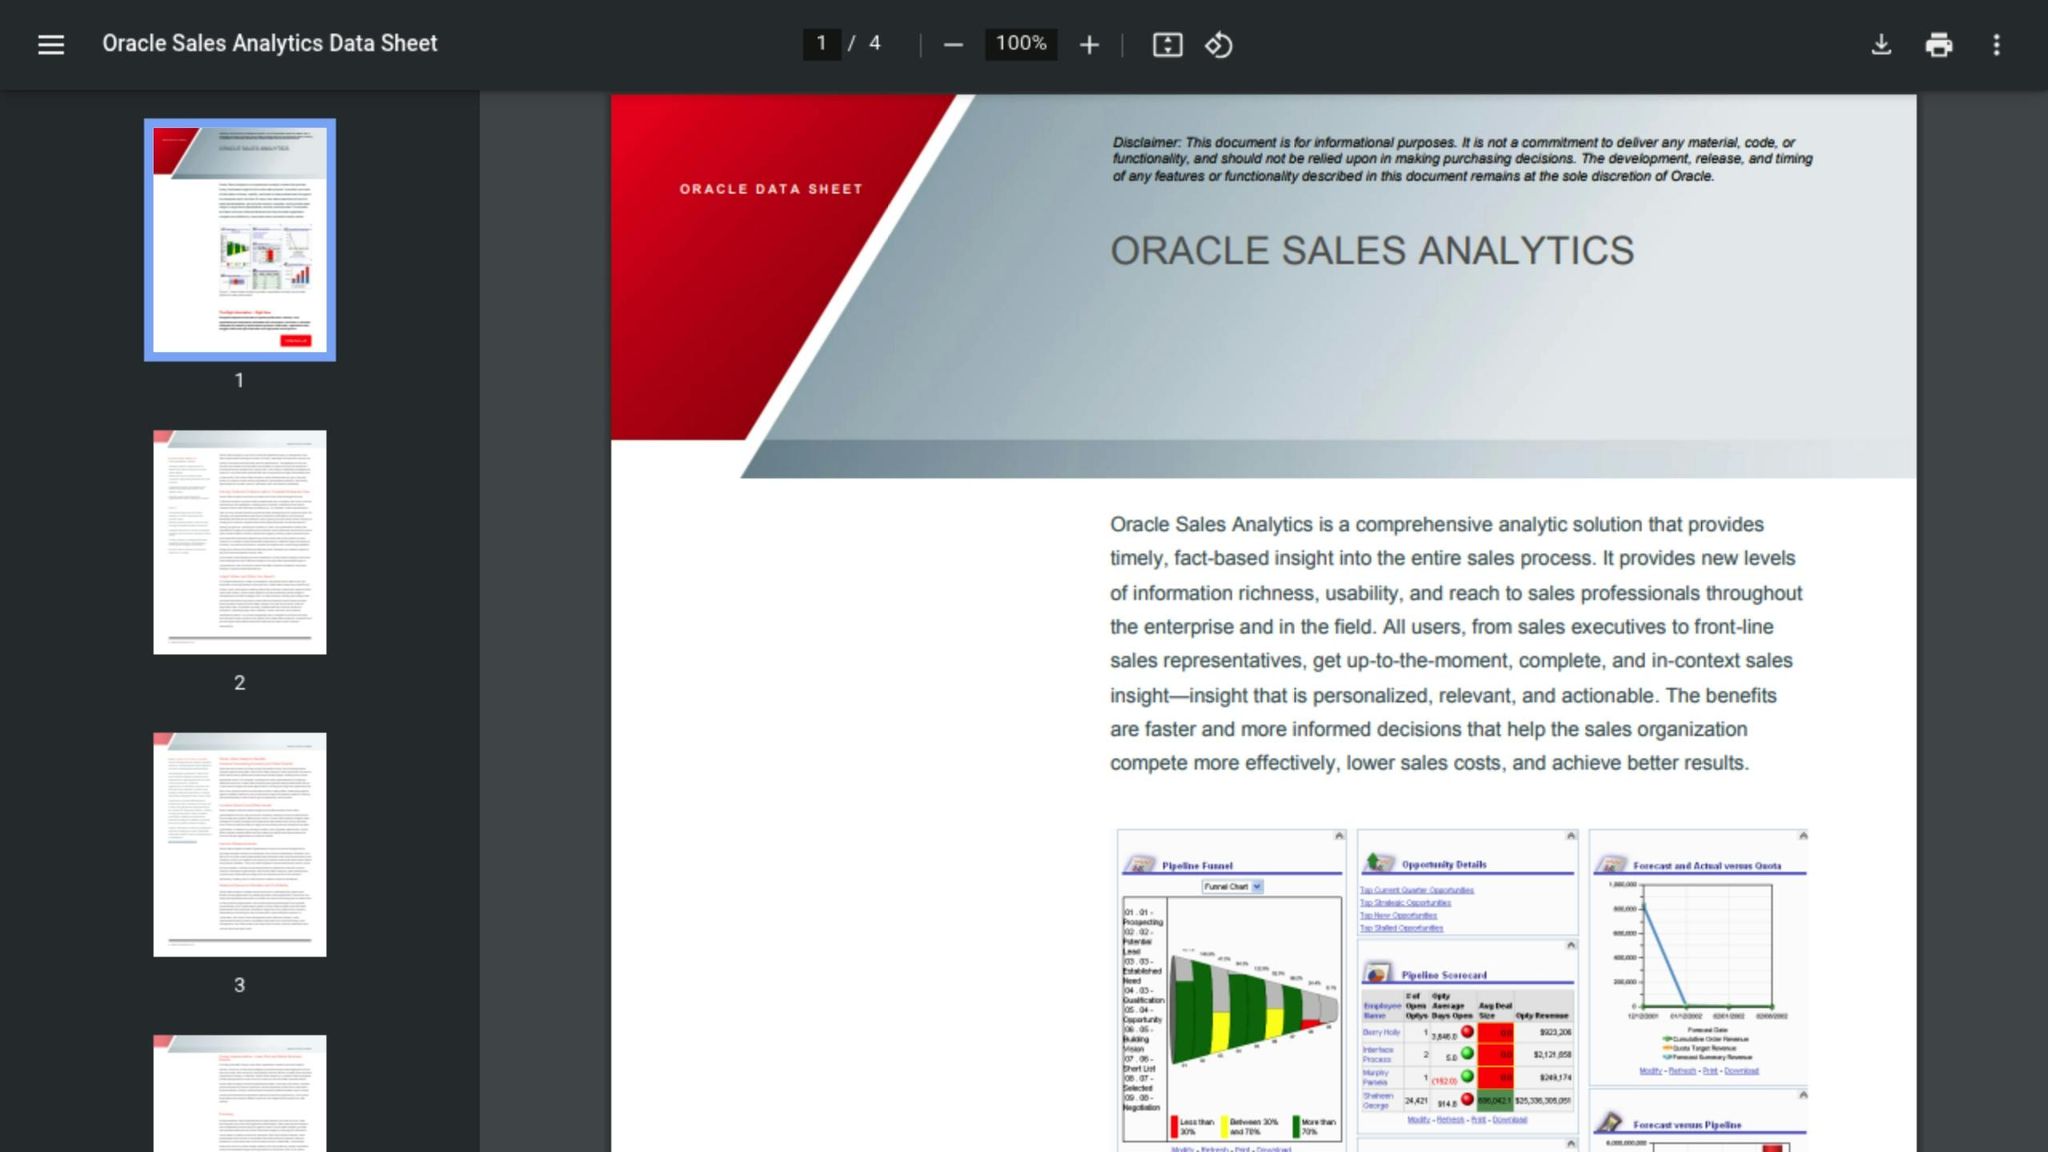Open the more actions three-dot menu

point(1996,45)
